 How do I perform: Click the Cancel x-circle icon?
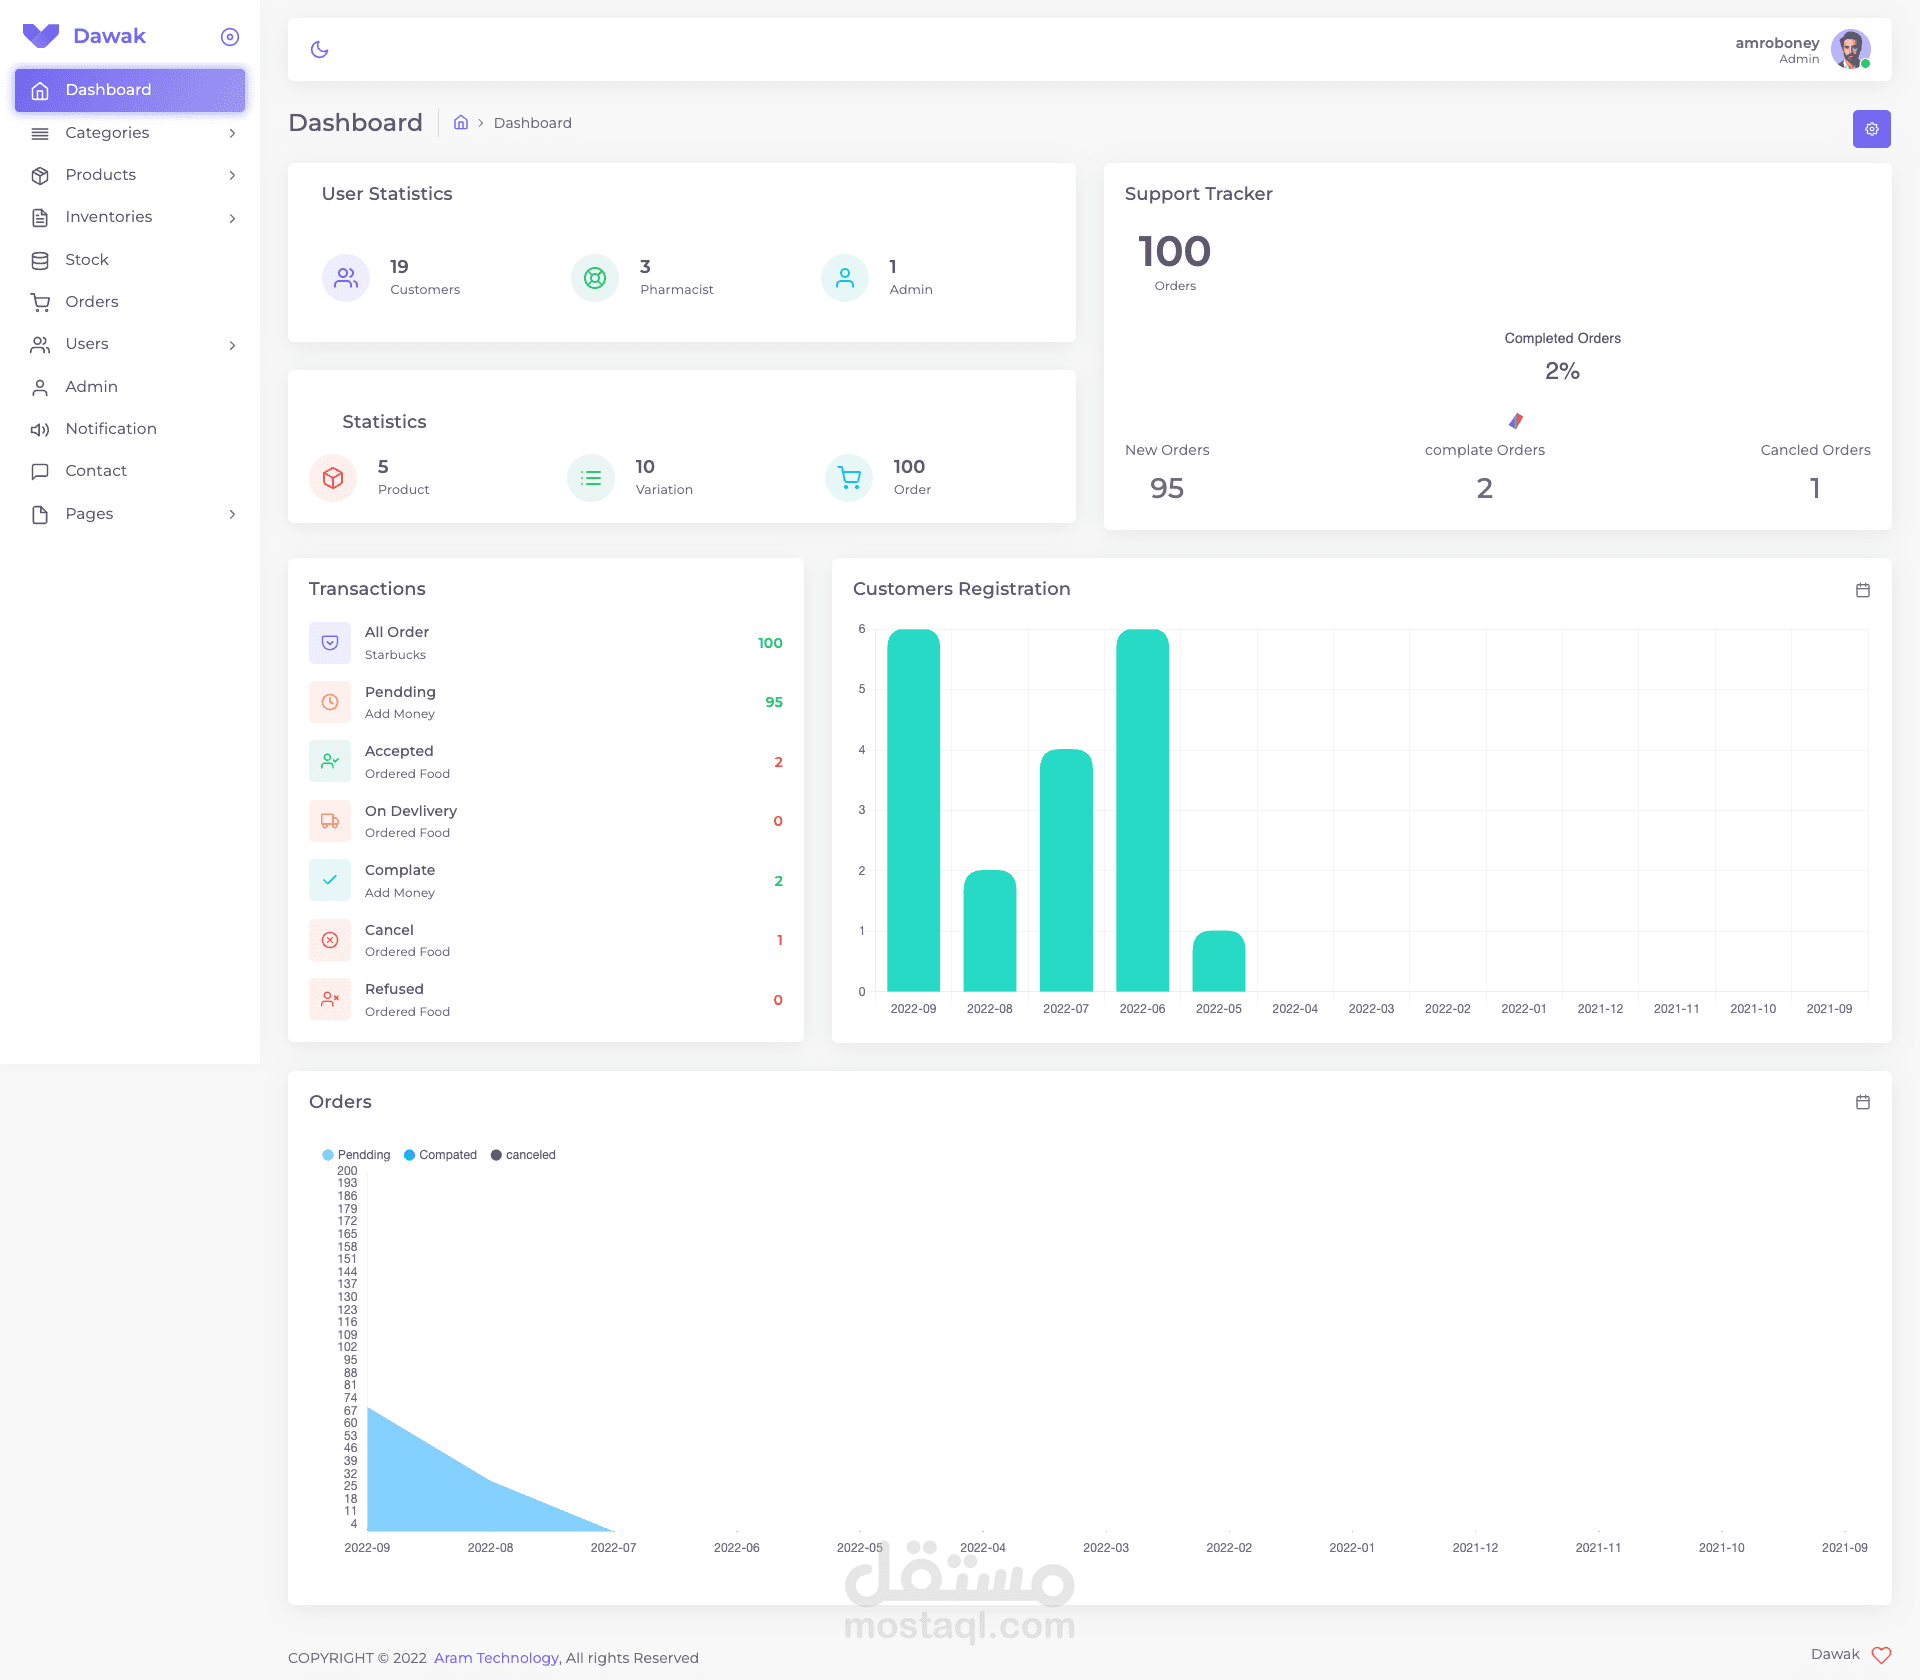pos(330,940)
